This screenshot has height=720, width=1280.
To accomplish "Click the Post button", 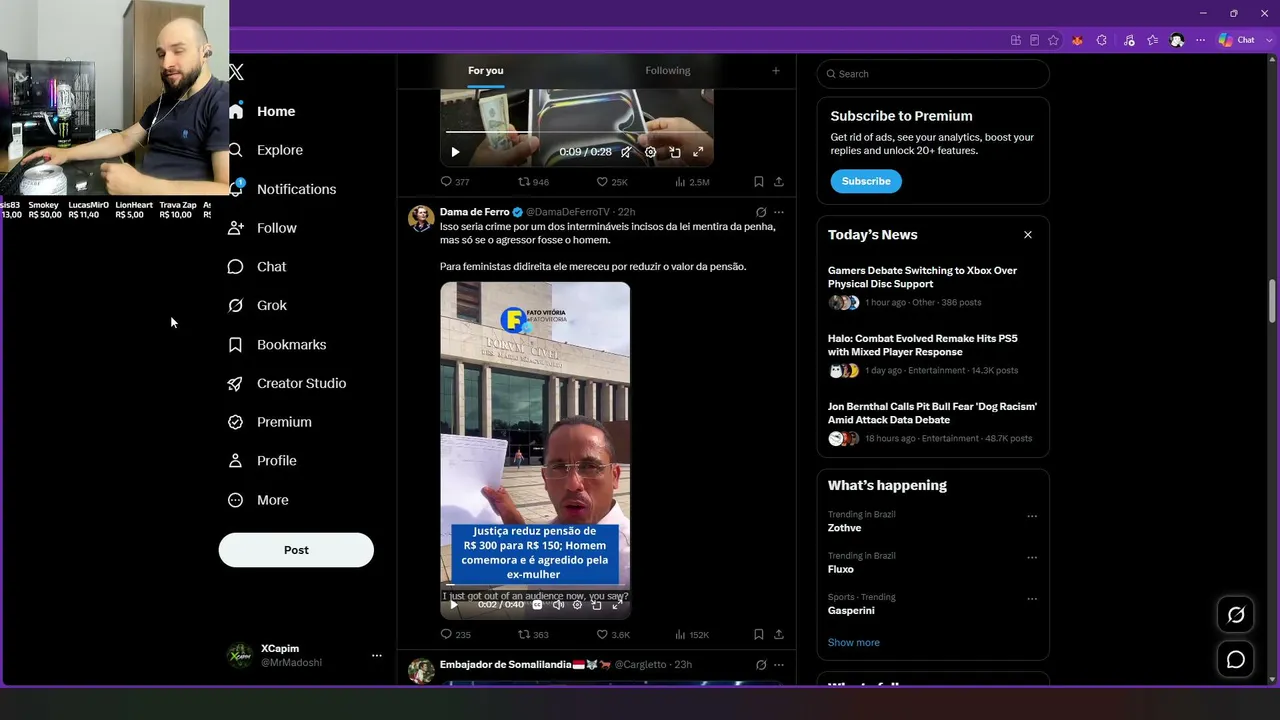I will tap(296, 550).
